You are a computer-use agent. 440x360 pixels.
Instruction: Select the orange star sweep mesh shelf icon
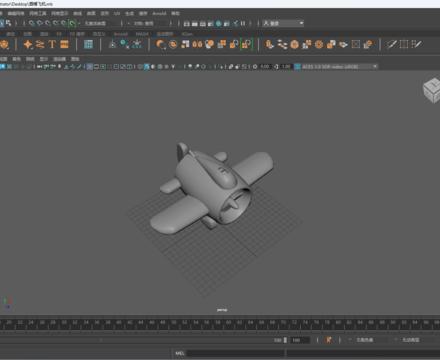tap(28, 44)
